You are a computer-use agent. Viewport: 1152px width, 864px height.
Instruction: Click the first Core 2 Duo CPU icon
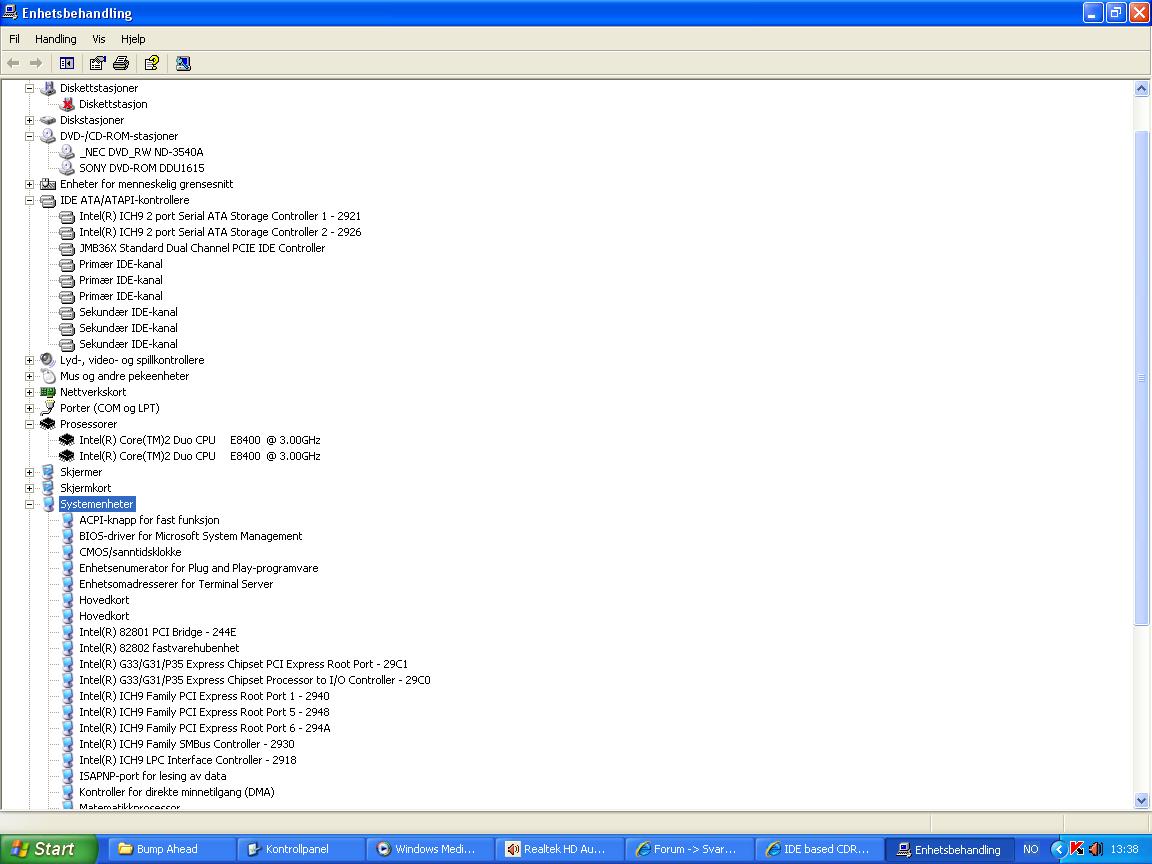click(67, 440)
